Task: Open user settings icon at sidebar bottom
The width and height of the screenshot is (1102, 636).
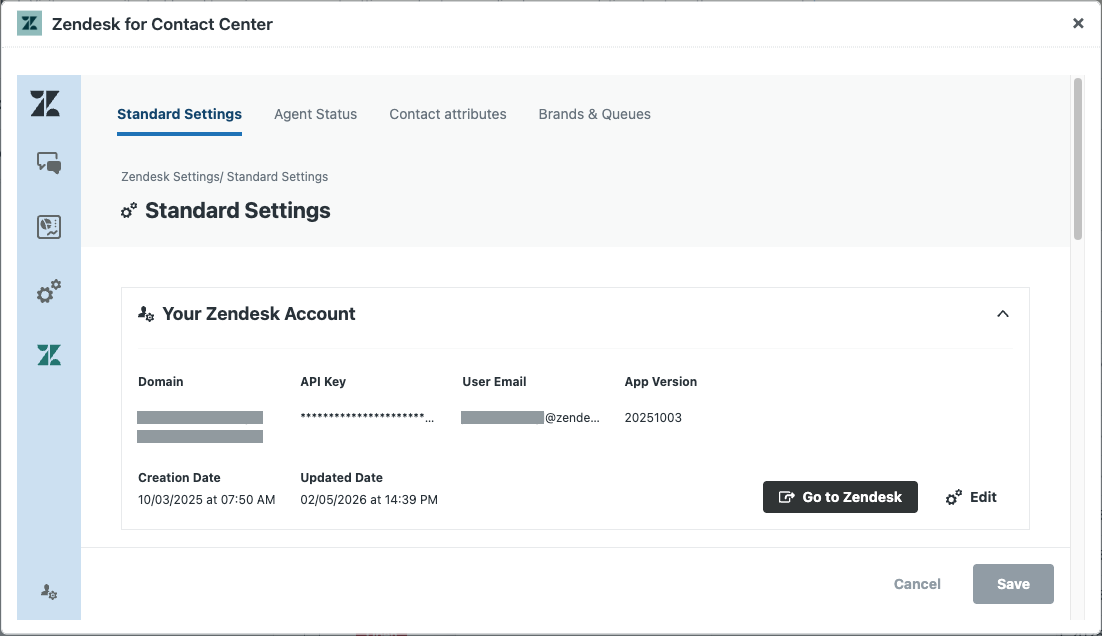Action: tap(49, 591)
